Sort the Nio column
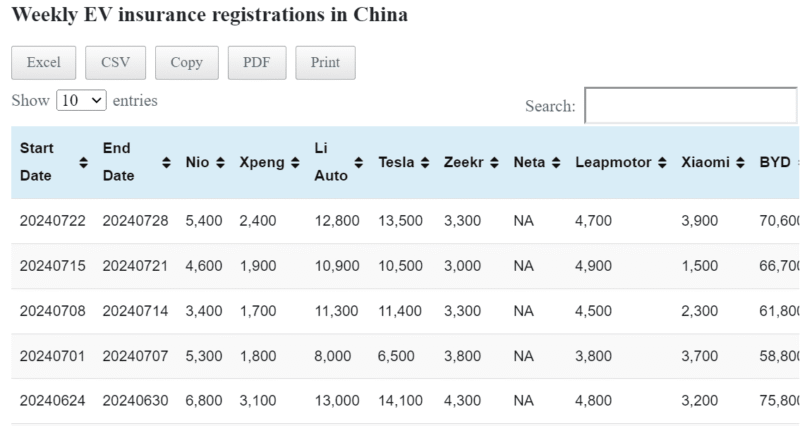This screenshot has height=426, width=800. 219,162
